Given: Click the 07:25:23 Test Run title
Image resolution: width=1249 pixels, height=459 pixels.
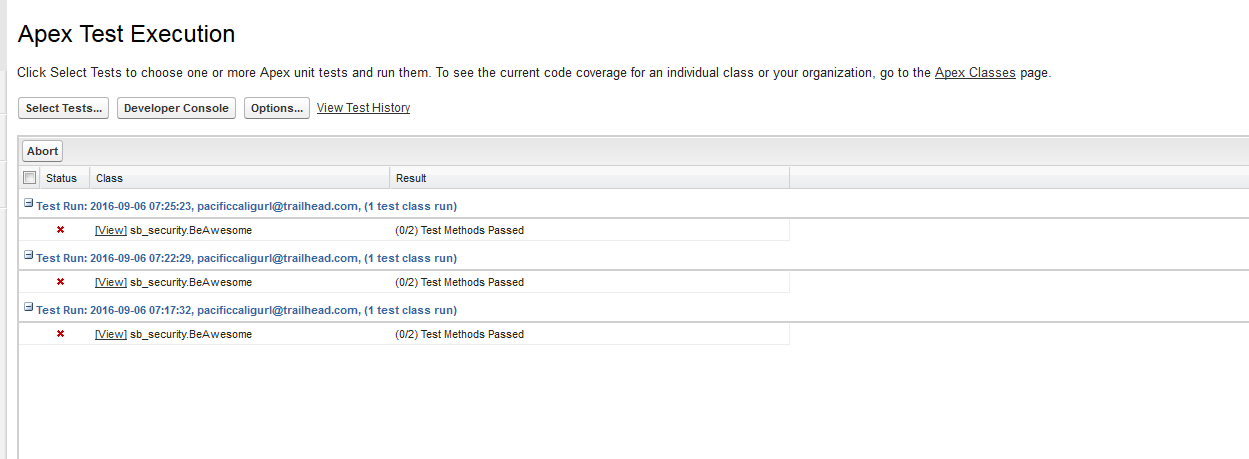Looking at the screenshot, I should click(246, 206).
